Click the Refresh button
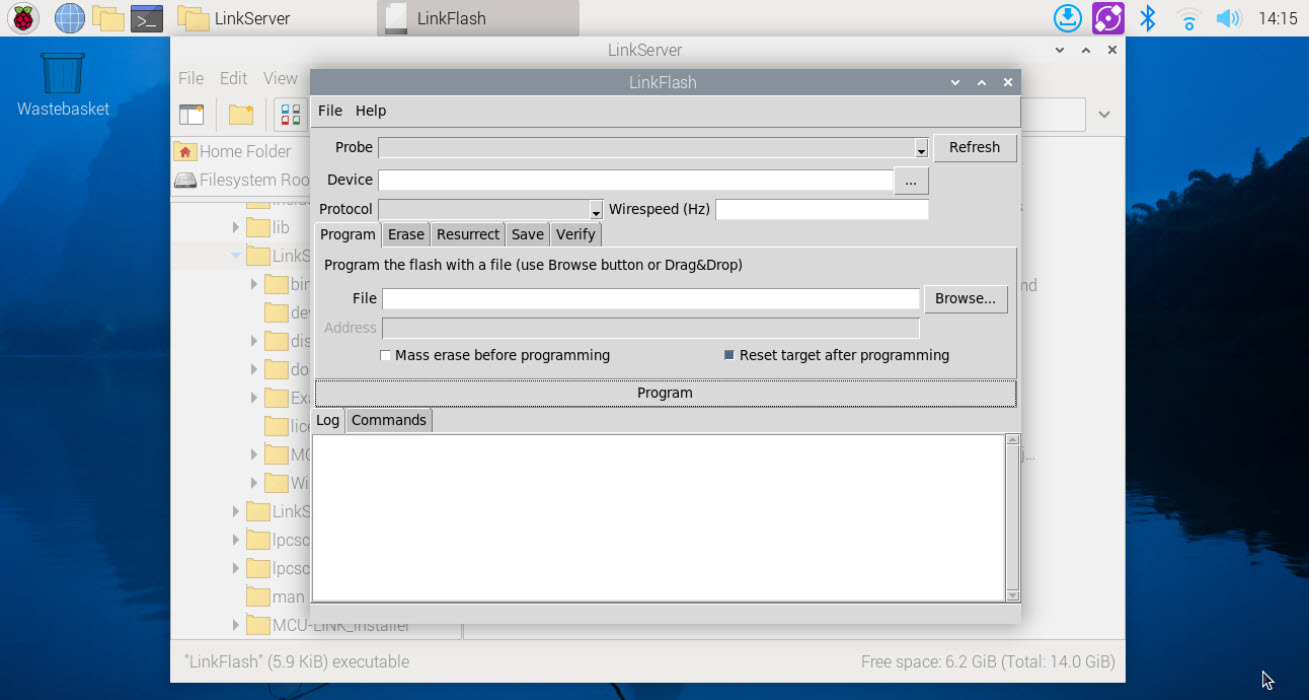The image size is (1309, 700). (x=974, y=148)
